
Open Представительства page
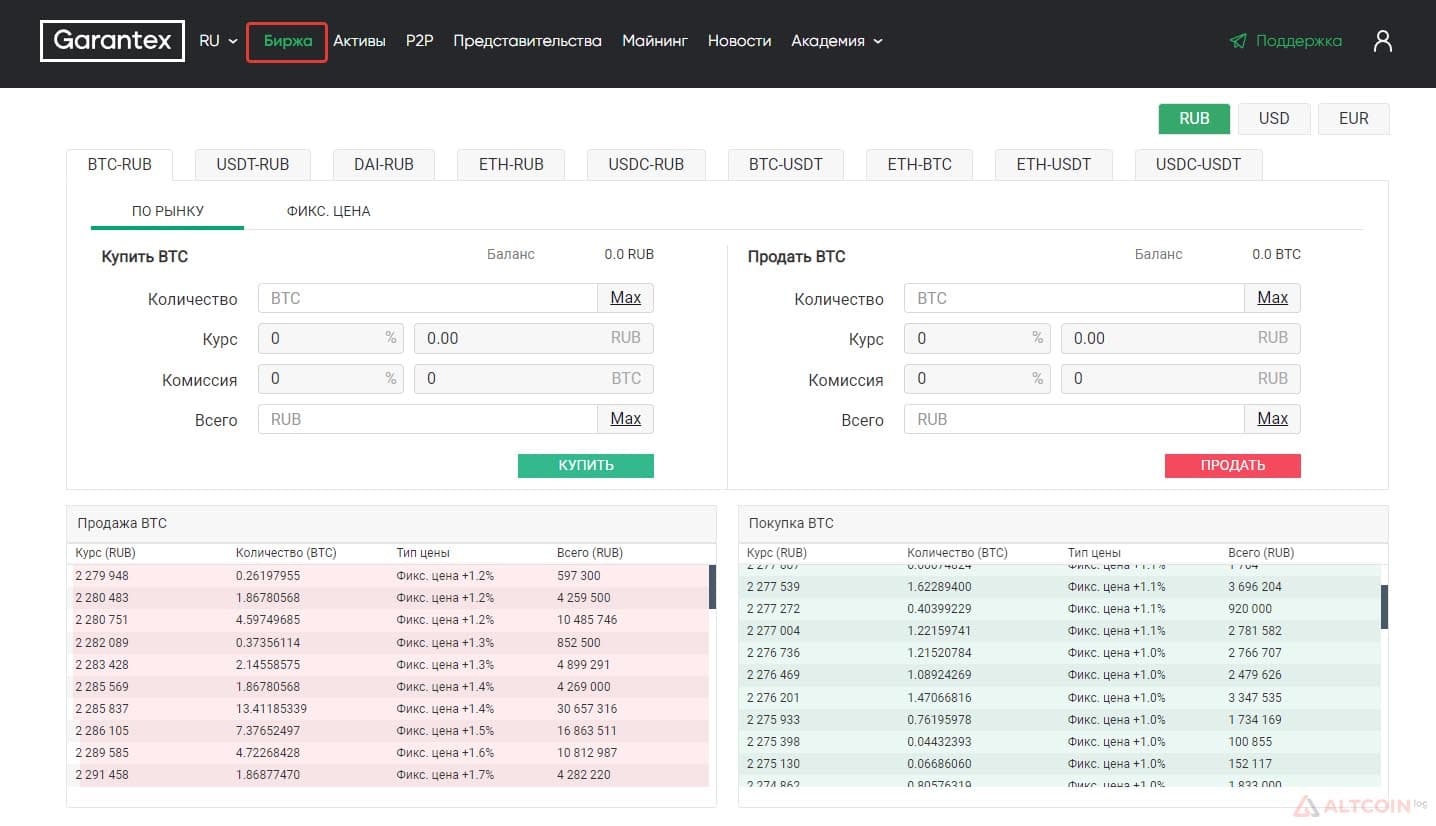[x=527, y=41]
